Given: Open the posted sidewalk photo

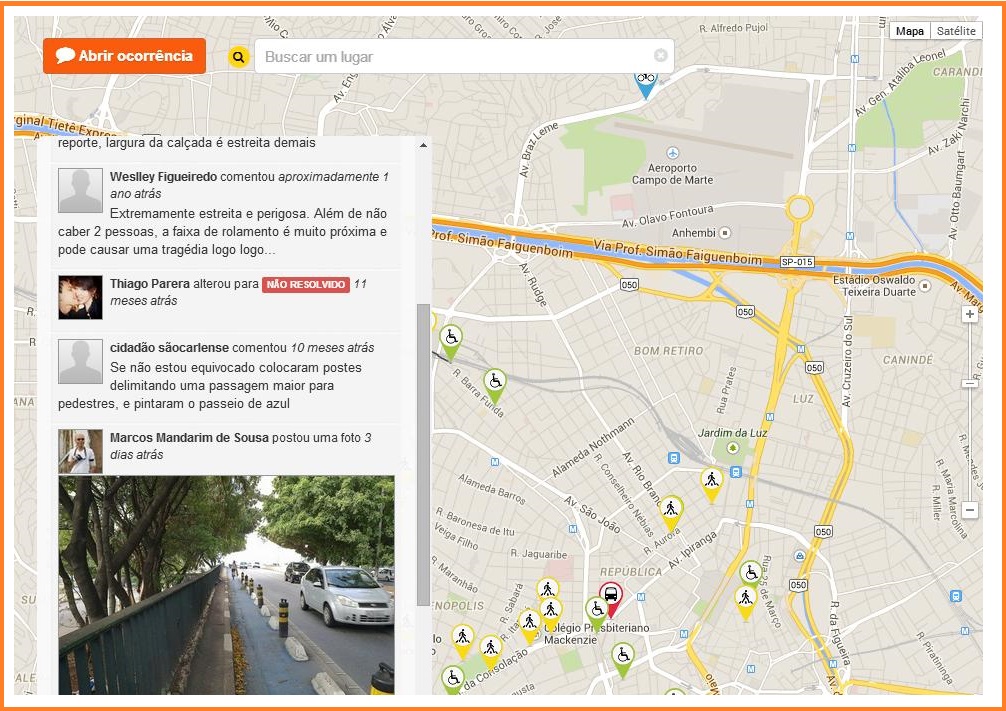Looking at the screenshot, I should [226, 584].
